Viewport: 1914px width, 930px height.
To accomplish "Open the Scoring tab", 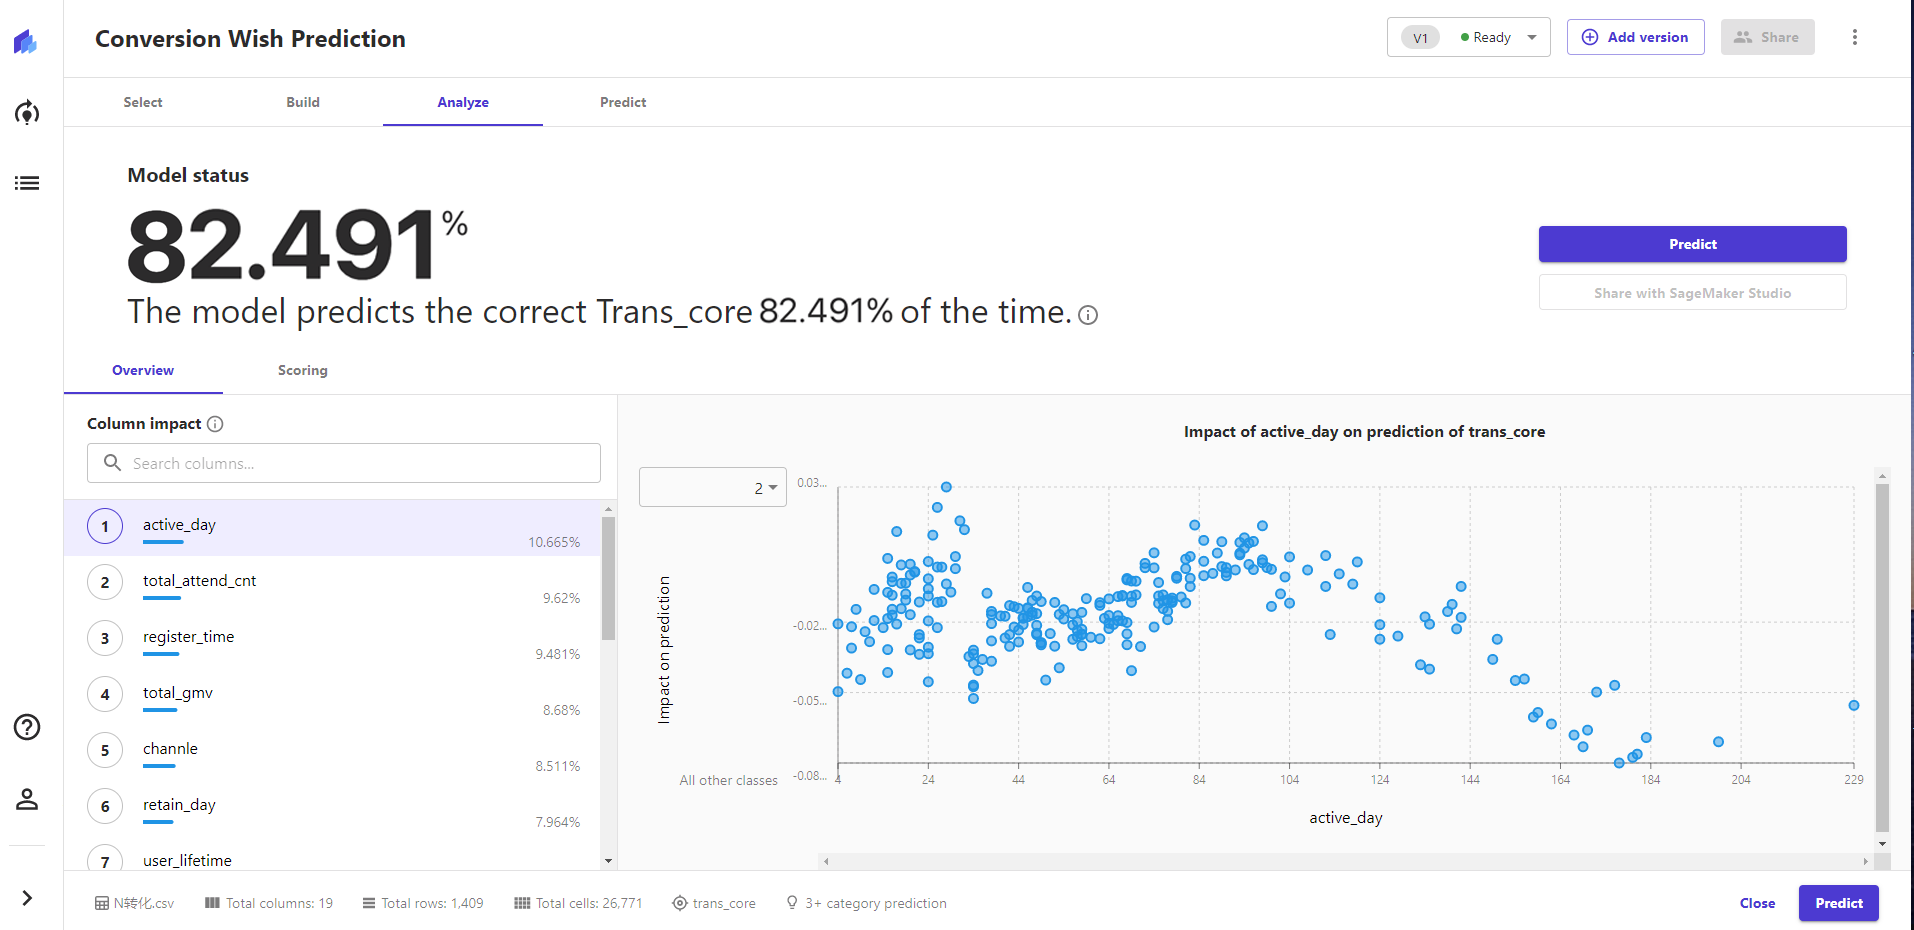I will (x=302, y=370).
